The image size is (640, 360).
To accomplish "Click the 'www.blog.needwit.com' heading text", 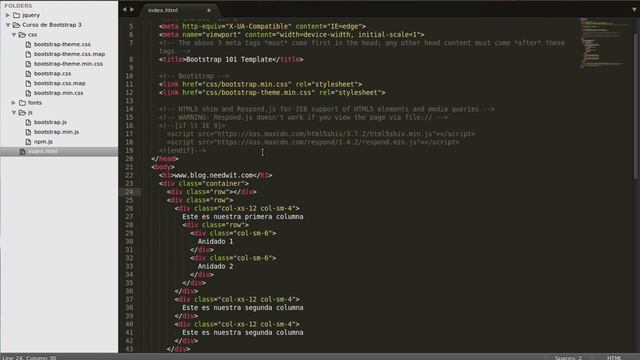I will [213, 176].
